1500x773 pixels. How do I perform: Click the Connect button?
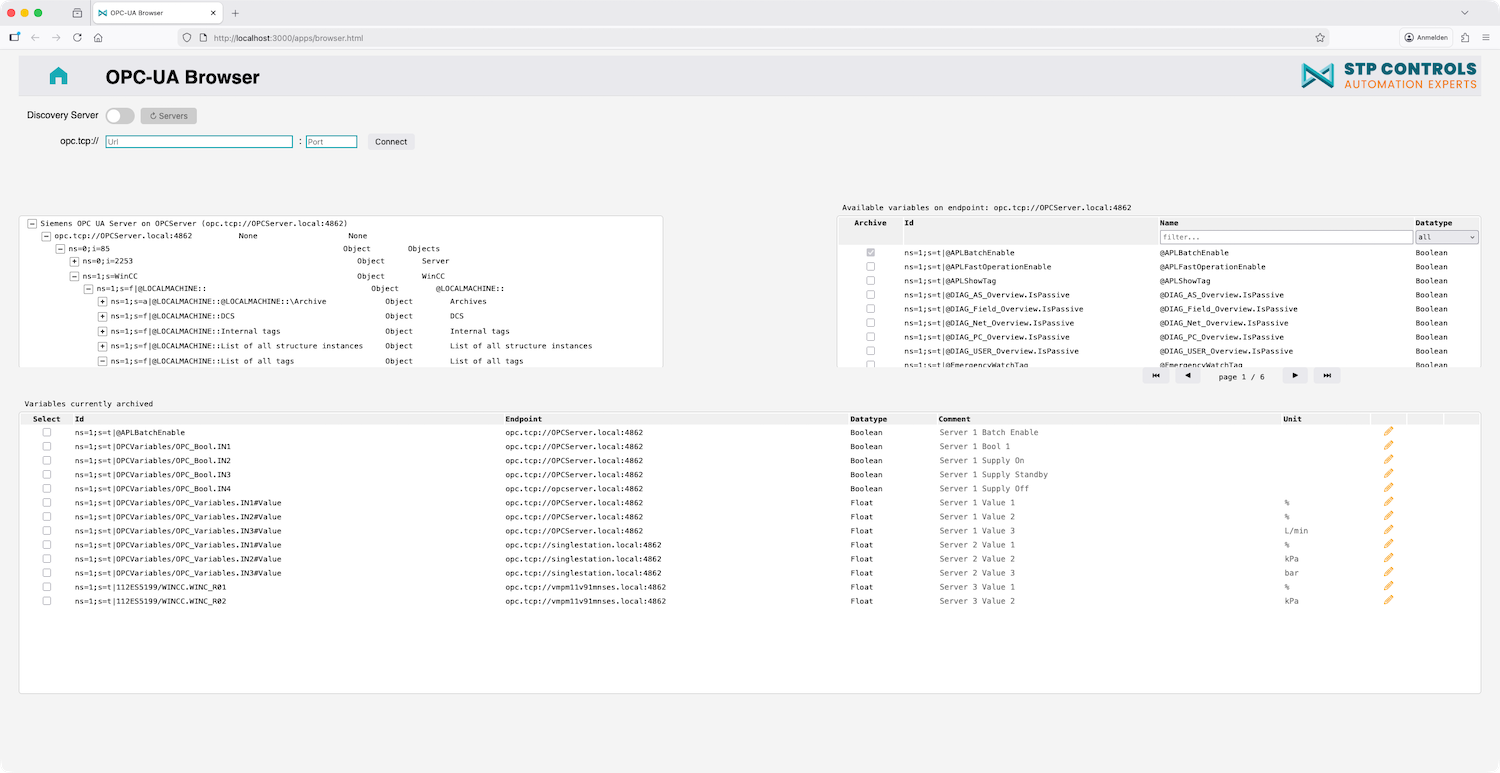click(390, 141)
